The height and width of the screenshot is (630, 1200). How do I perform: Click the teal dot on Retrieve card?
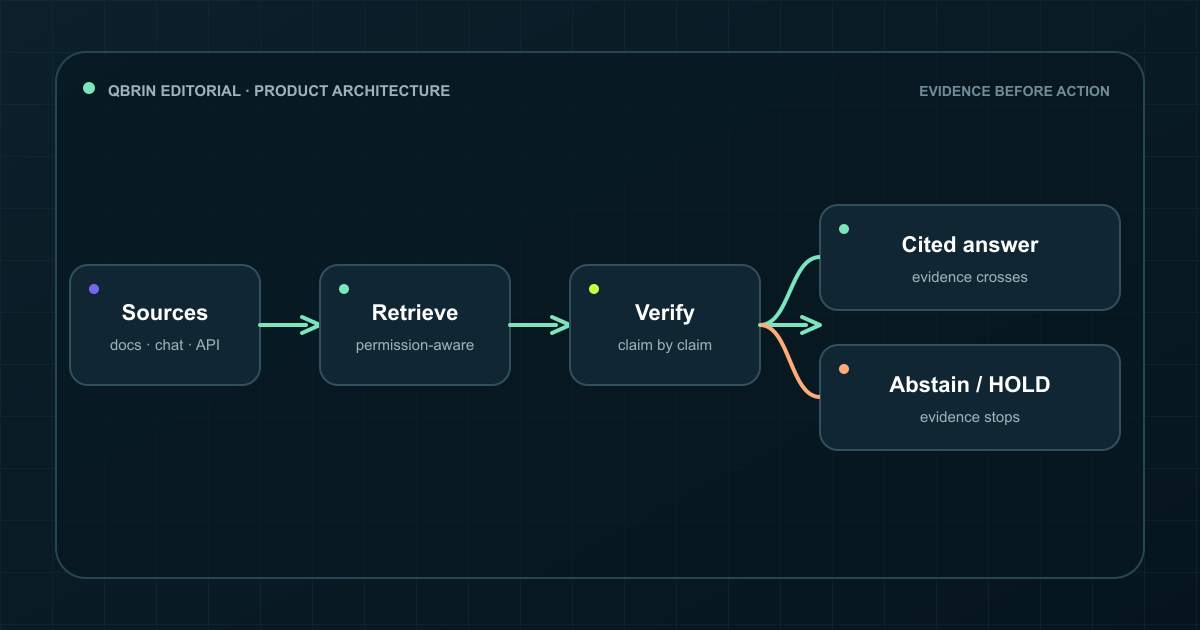[344, 289]
